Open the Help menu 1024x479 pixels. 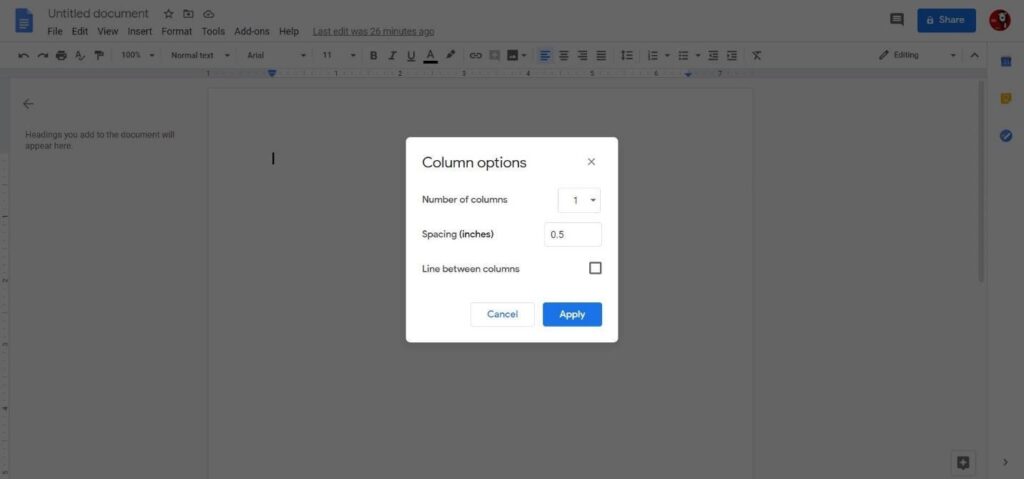pyautogui.click(x=289, y=31)
